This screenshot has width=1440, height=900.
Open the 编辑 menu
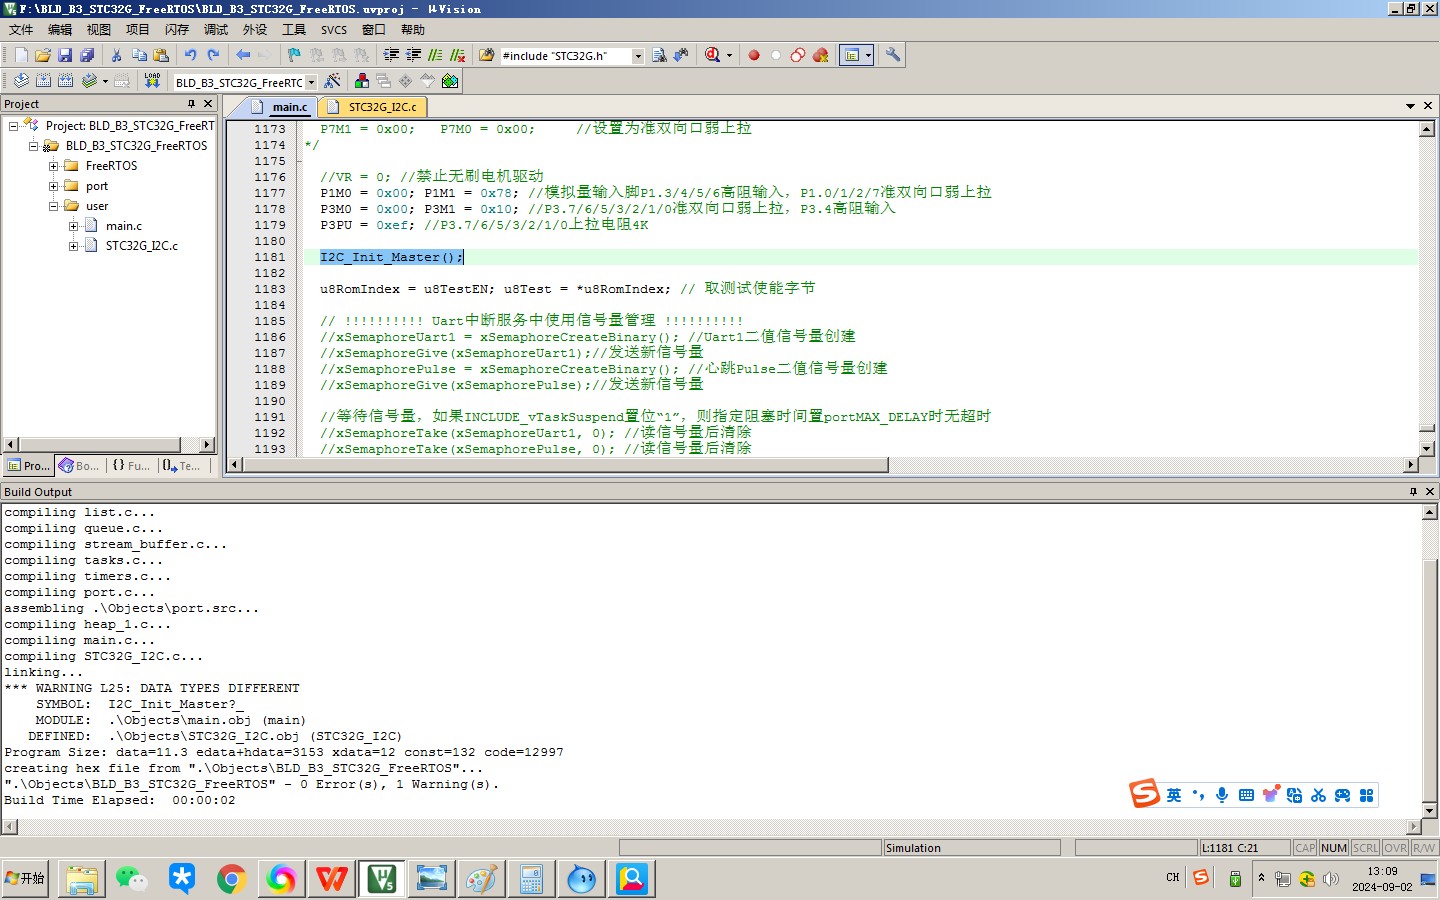pyautogui.click(x=60, y=30)
